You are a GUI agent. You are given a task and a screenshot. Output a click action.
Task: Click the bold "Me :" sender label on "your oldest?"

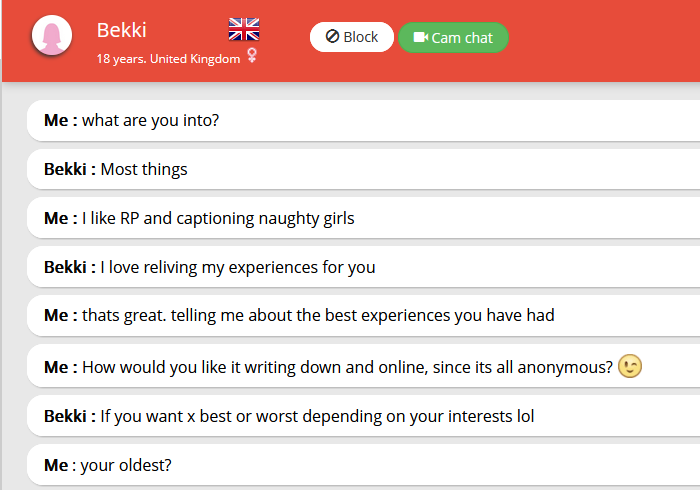[60, 464]
